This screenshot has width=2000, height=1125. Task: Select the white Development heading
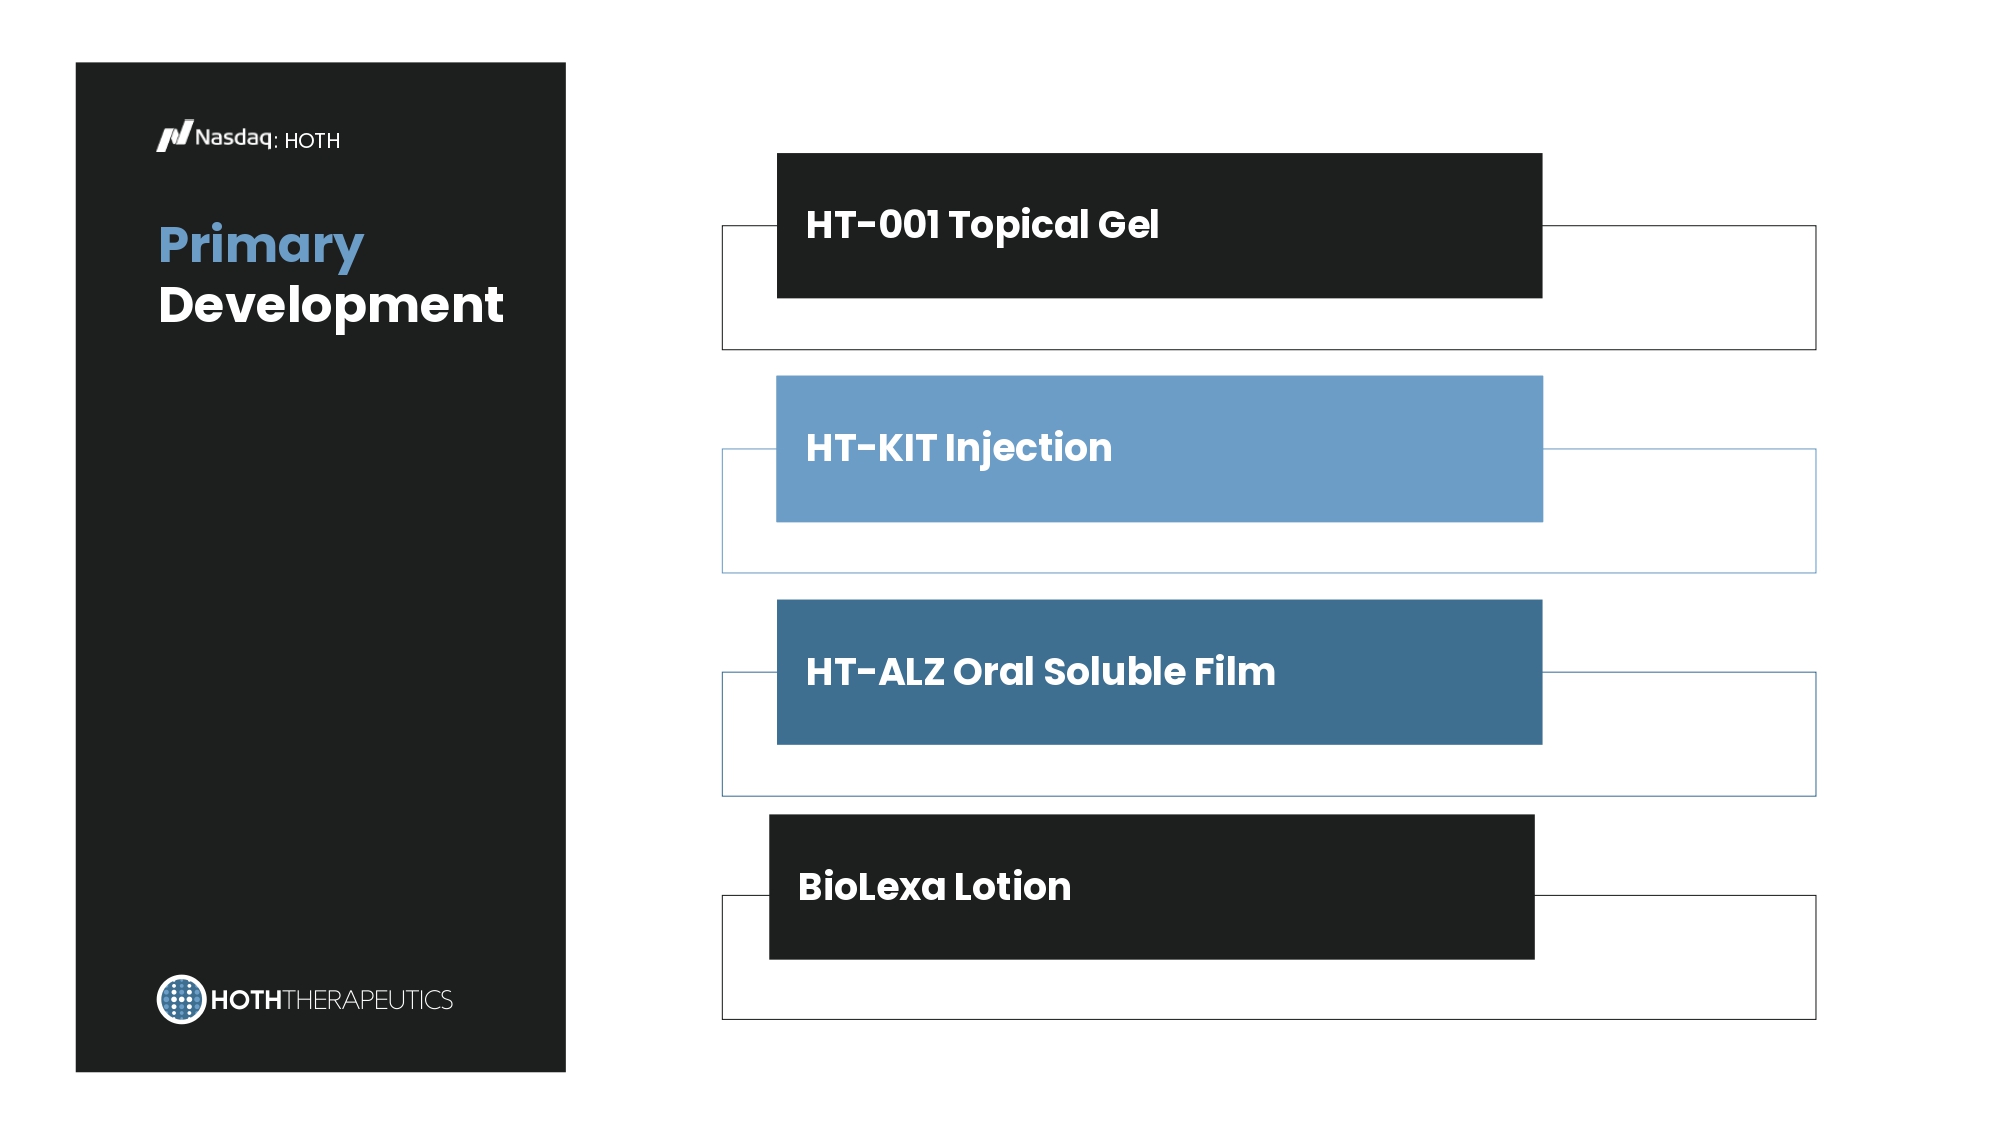pyautogui.click(x=330, y=305)
